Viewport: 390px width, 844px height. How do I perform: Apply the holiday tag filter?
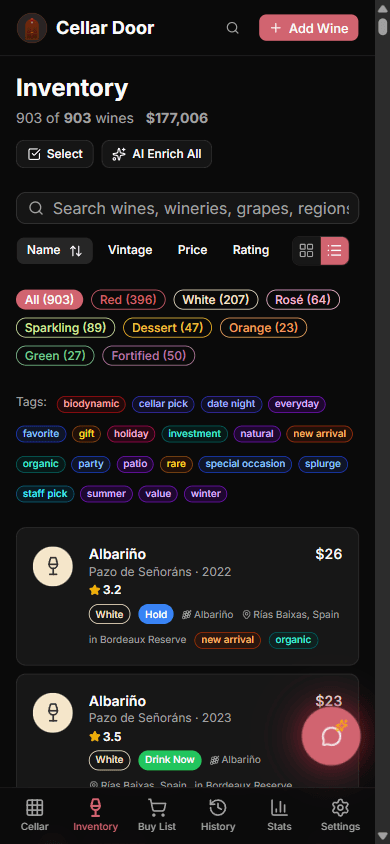(131, 433)
